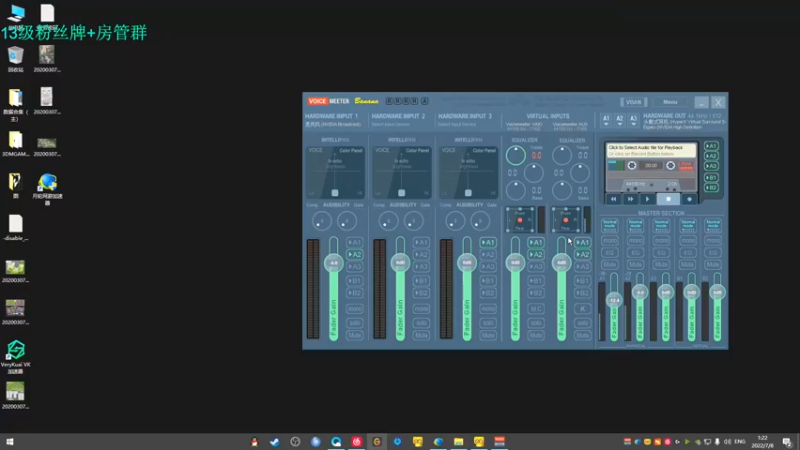Route cassette playback to B1 bus

tap(711, 178)
